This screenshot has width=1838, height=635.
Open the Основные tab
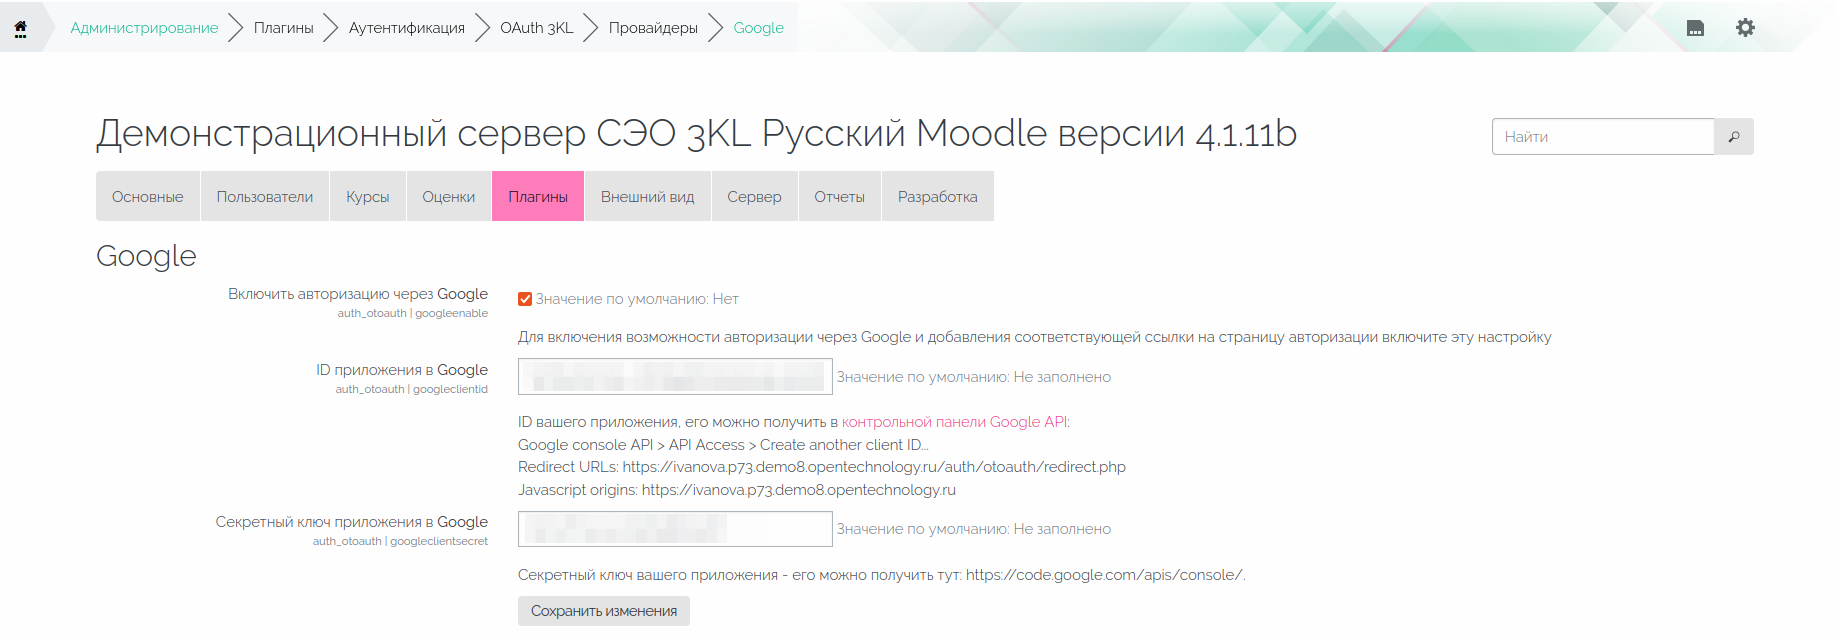click(148, 196)
